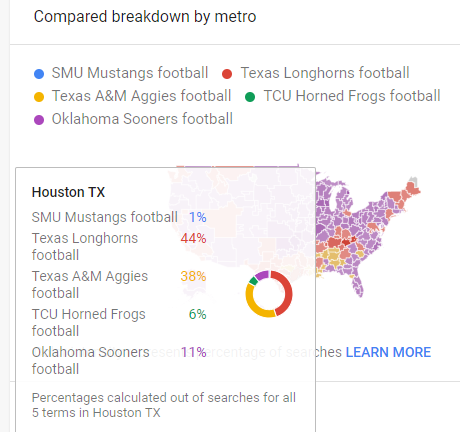This screenshot has height=432, width=460.
Task: Select the salmon Maine region on the map
Action: tap(413, 189)
